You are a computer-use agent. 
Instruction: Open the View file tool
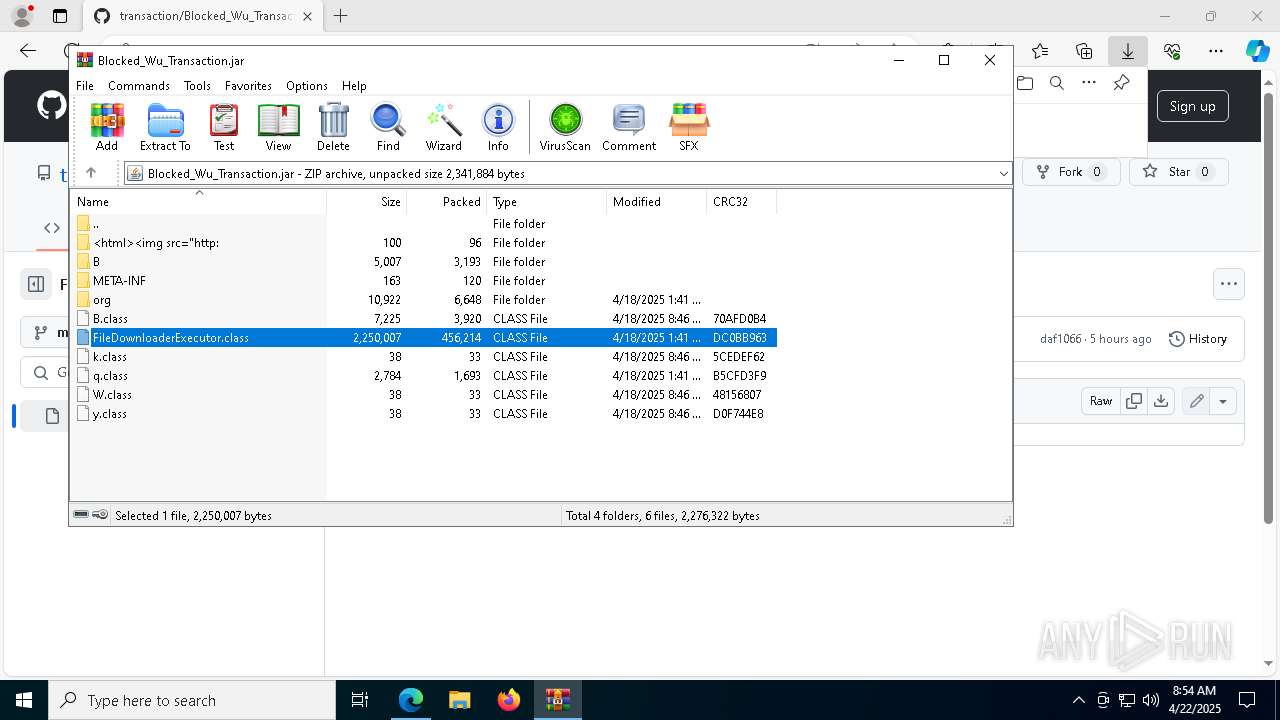278,127
